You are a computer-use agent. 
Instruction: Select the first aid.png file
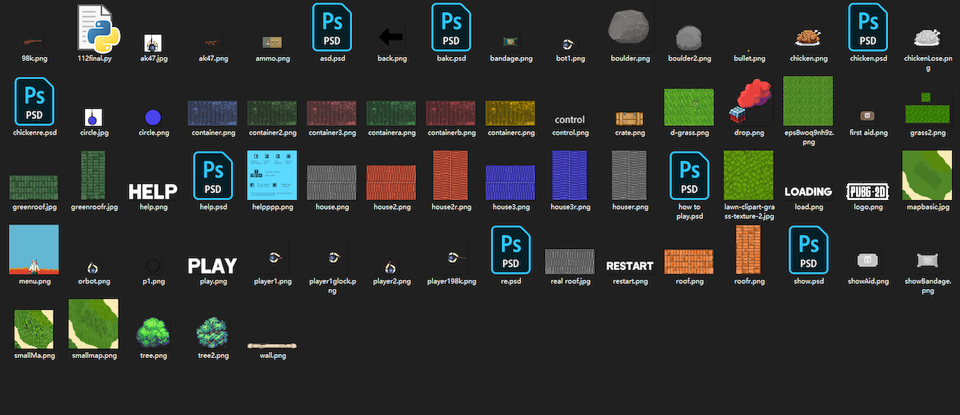[x=868, y=116]
